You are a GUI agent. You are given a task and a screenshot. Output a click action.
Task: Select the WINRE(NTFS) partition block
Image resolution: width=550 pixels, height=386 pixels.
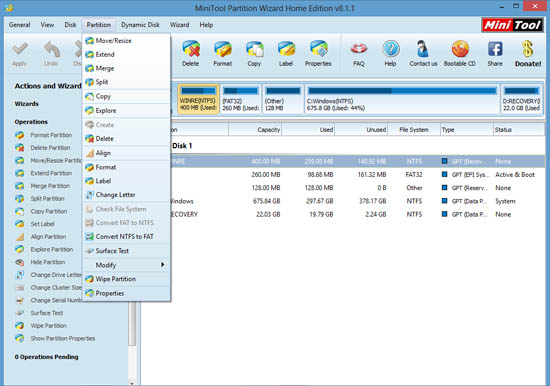point(199,99)
